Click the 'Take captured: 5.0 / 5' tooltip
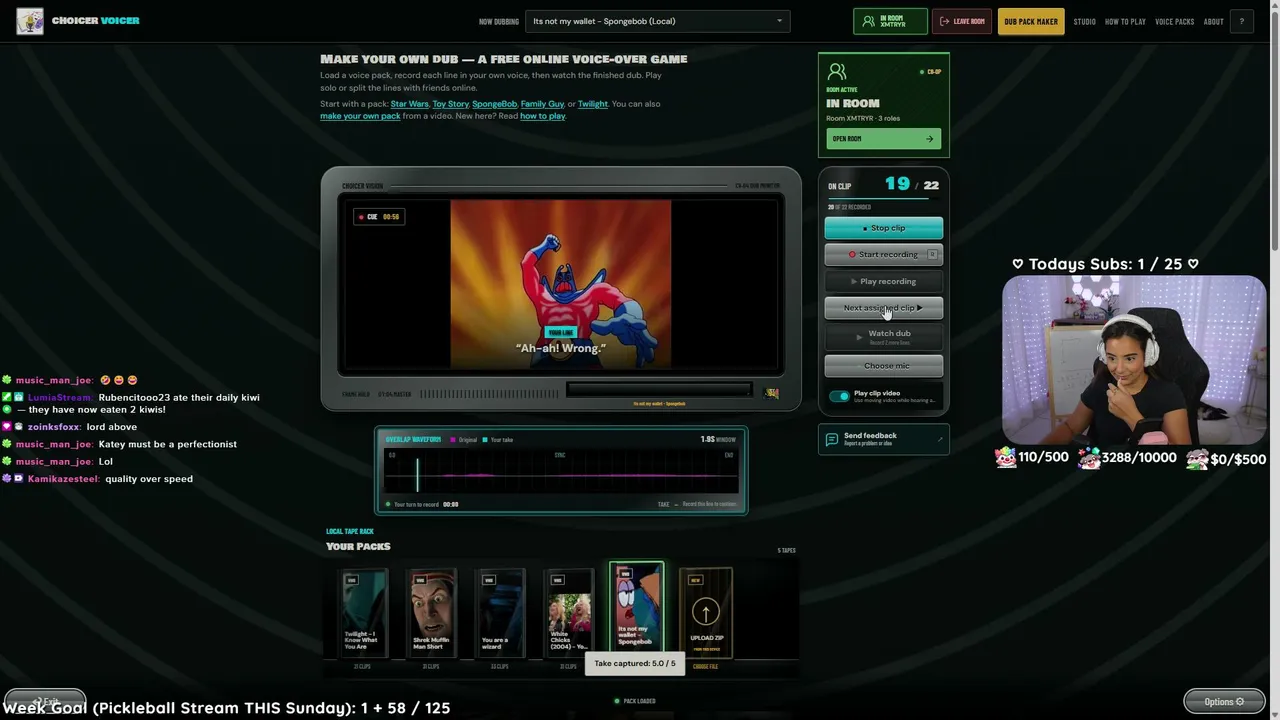1280x720 pixels. coord(635,664)
